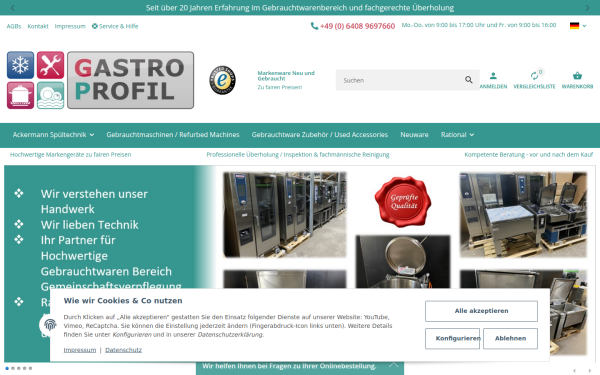Click Alle akzeptieren cookie button
600x375 pixels.
[x=481, y=311]
